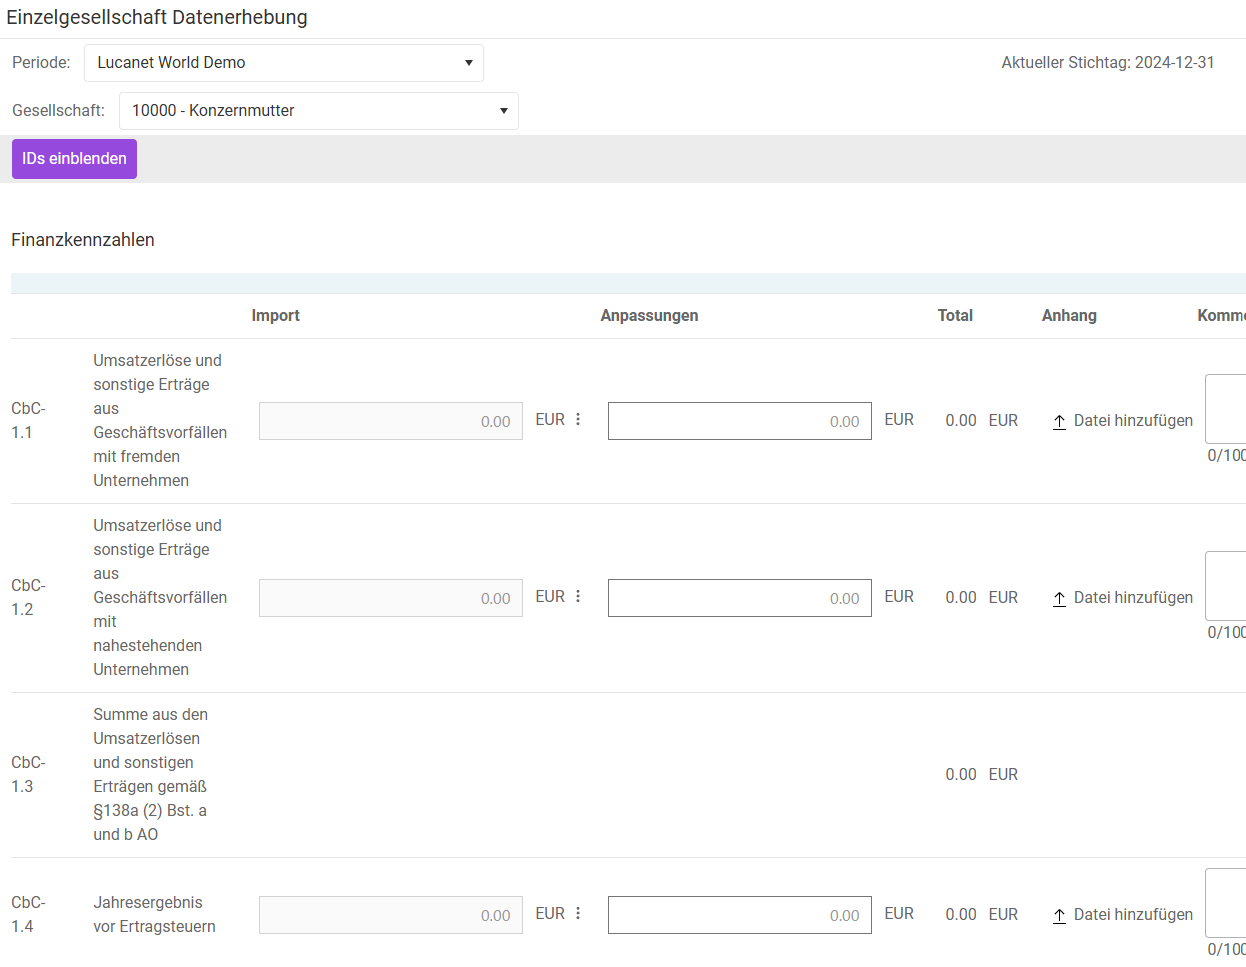Open the Periode dropdown showing Lucanet World Demo
This screenshot has width=1246, height=967.
pyautogui.click(x=283, y=63)
